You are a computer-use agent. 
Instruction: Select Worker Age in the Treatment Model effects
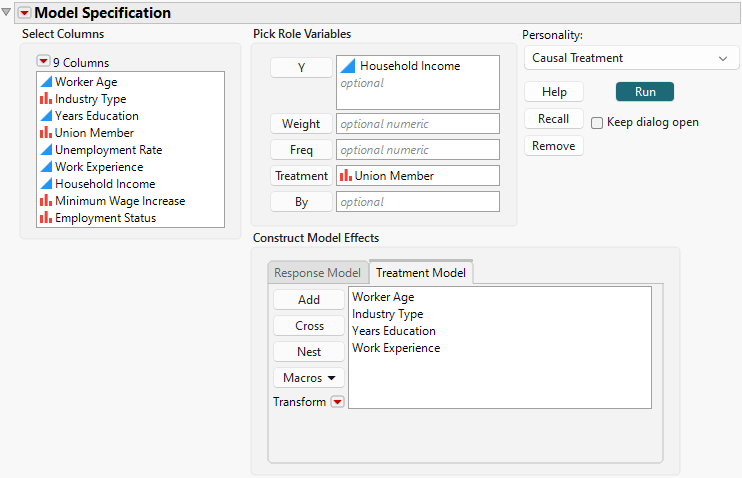[383, 297]
